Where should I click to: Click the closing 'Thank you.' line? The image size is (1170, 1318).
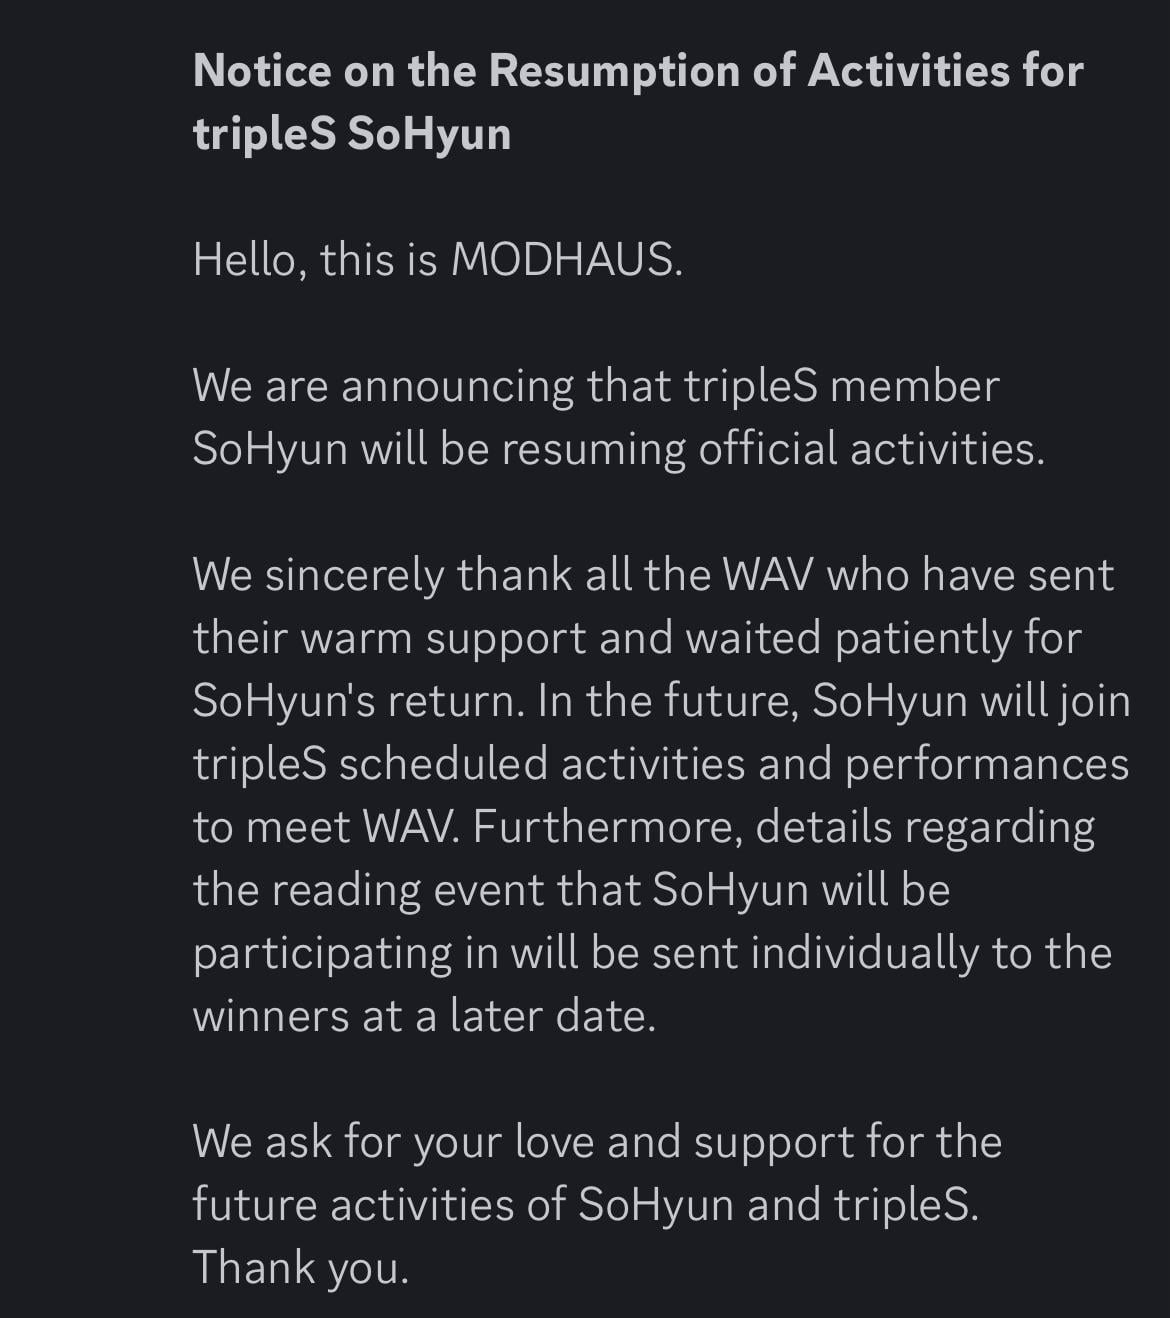301,1268
